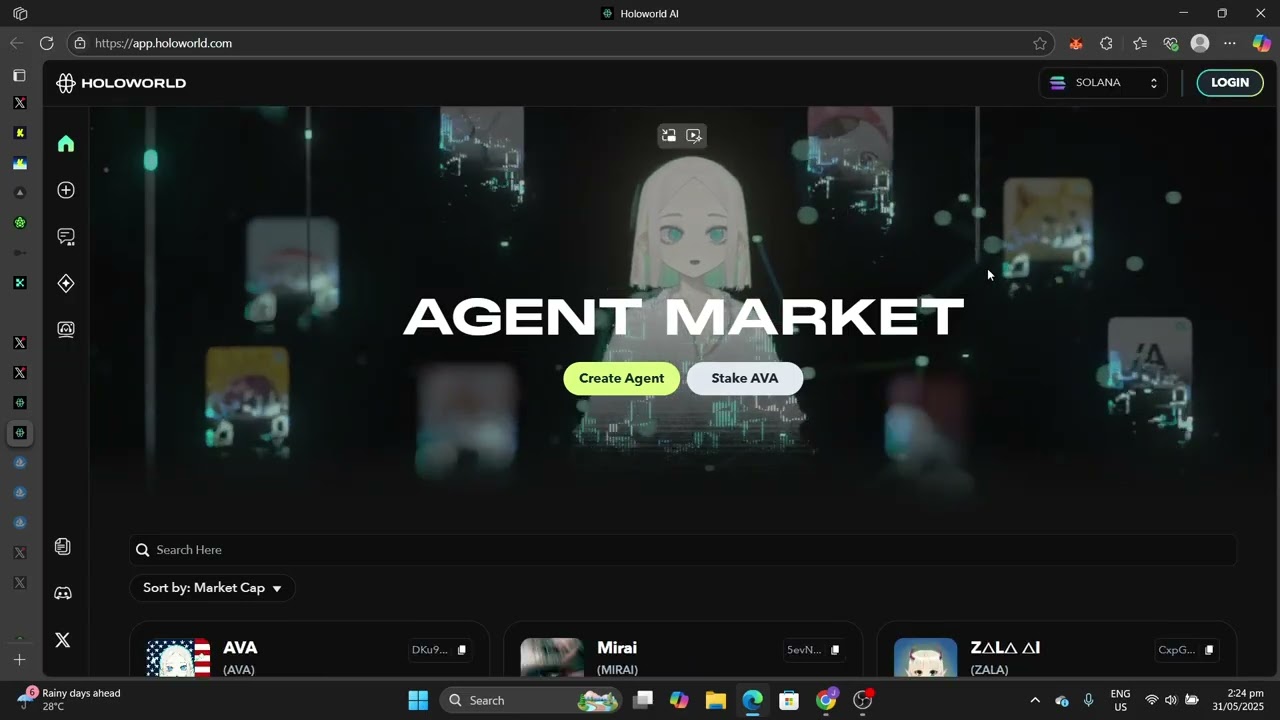Copy the ZALA AI contract address CxpG...
1280x720 pixels.
tap(1208, 650)
